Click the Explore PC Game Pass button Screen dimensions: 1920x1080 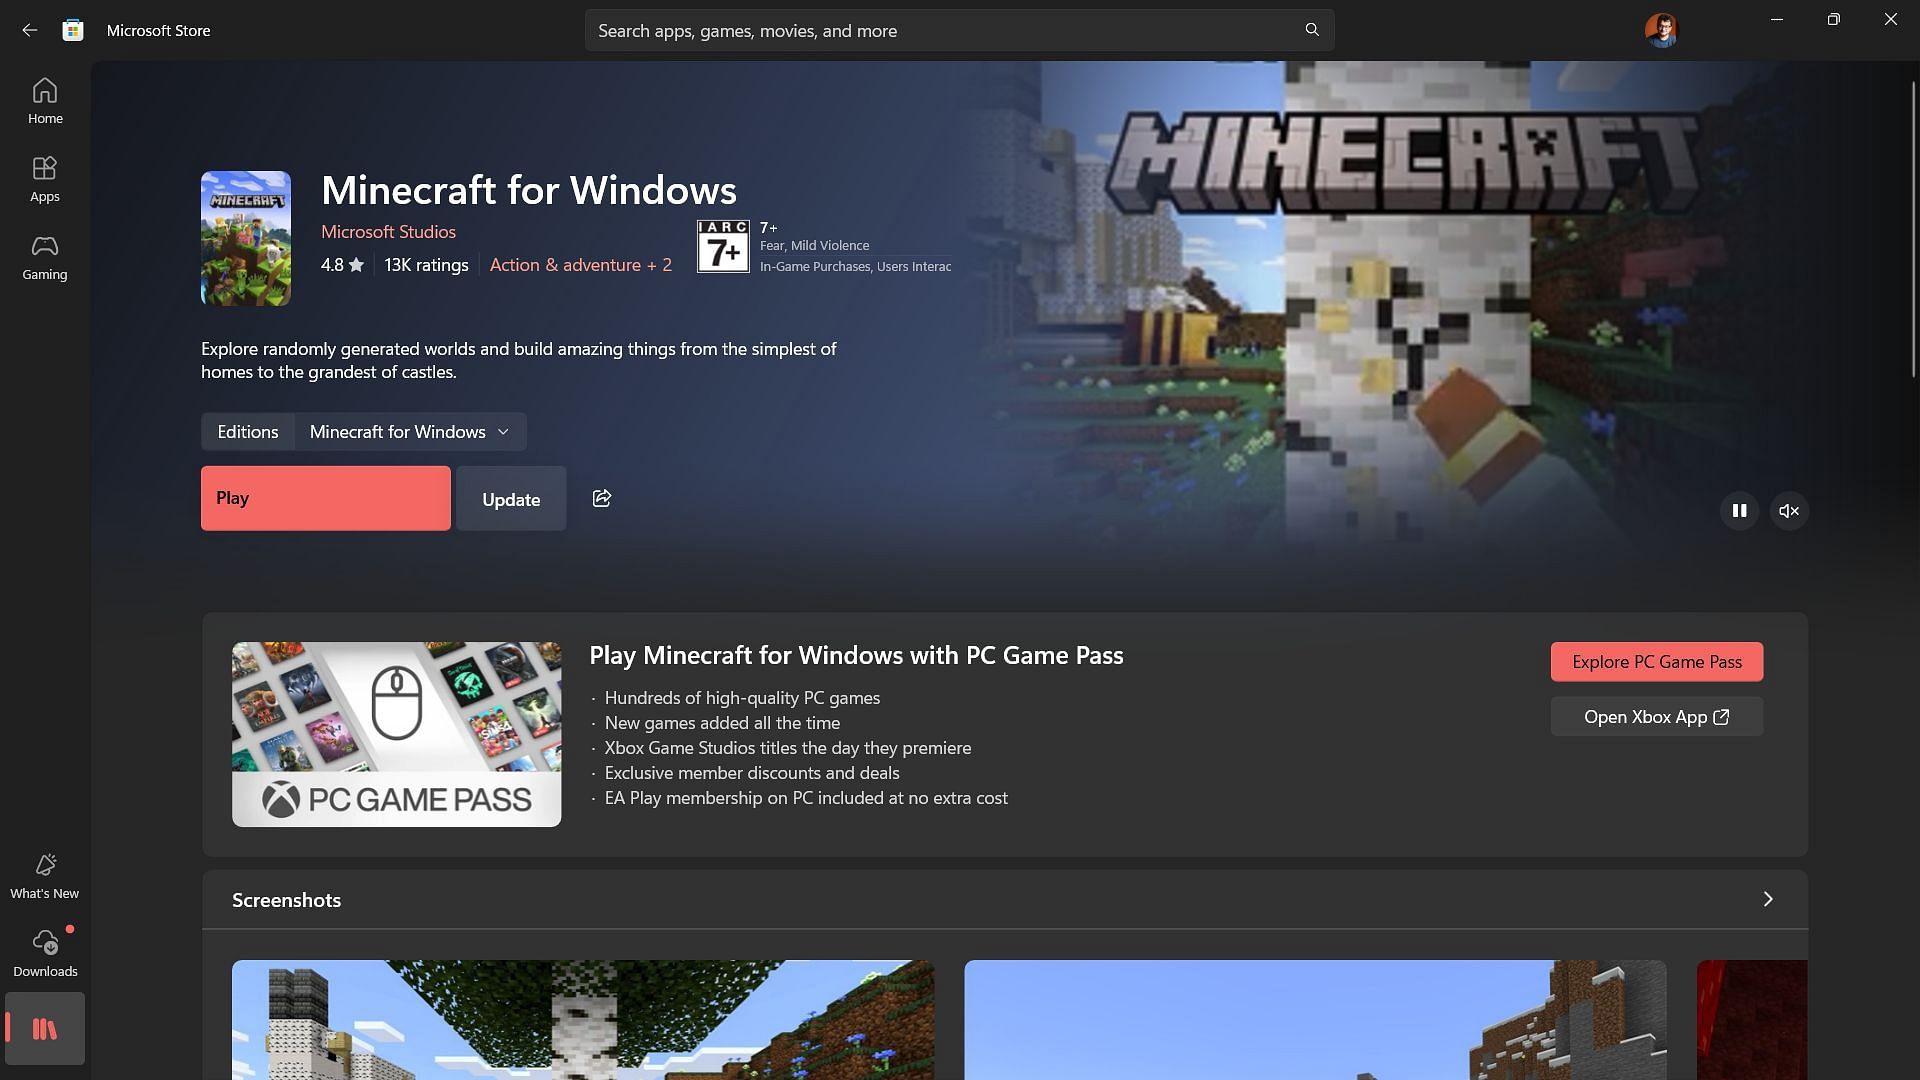pos(1656,661)
